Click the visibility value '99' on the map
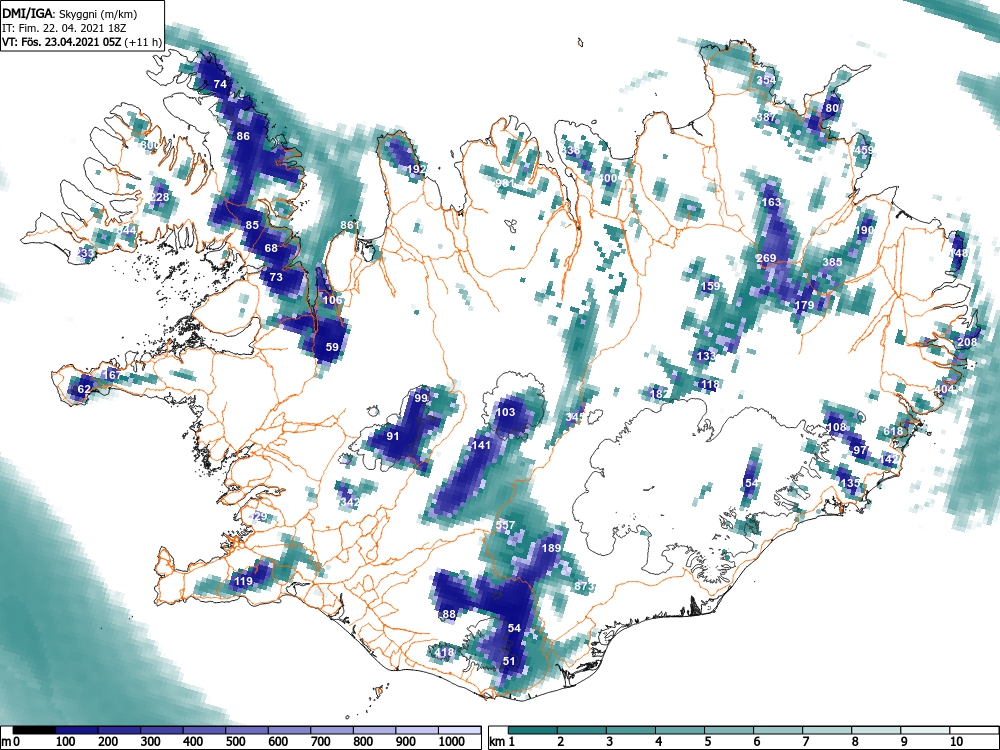Viewport: 1000px width, 750px height. [x=421, y=398]
